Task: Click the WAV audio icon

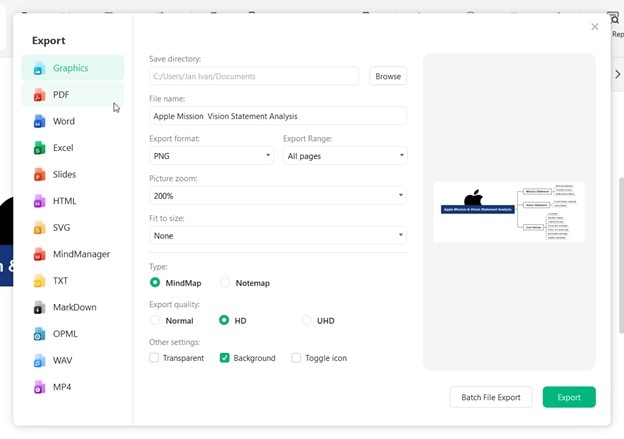Action: click(39, 361)
